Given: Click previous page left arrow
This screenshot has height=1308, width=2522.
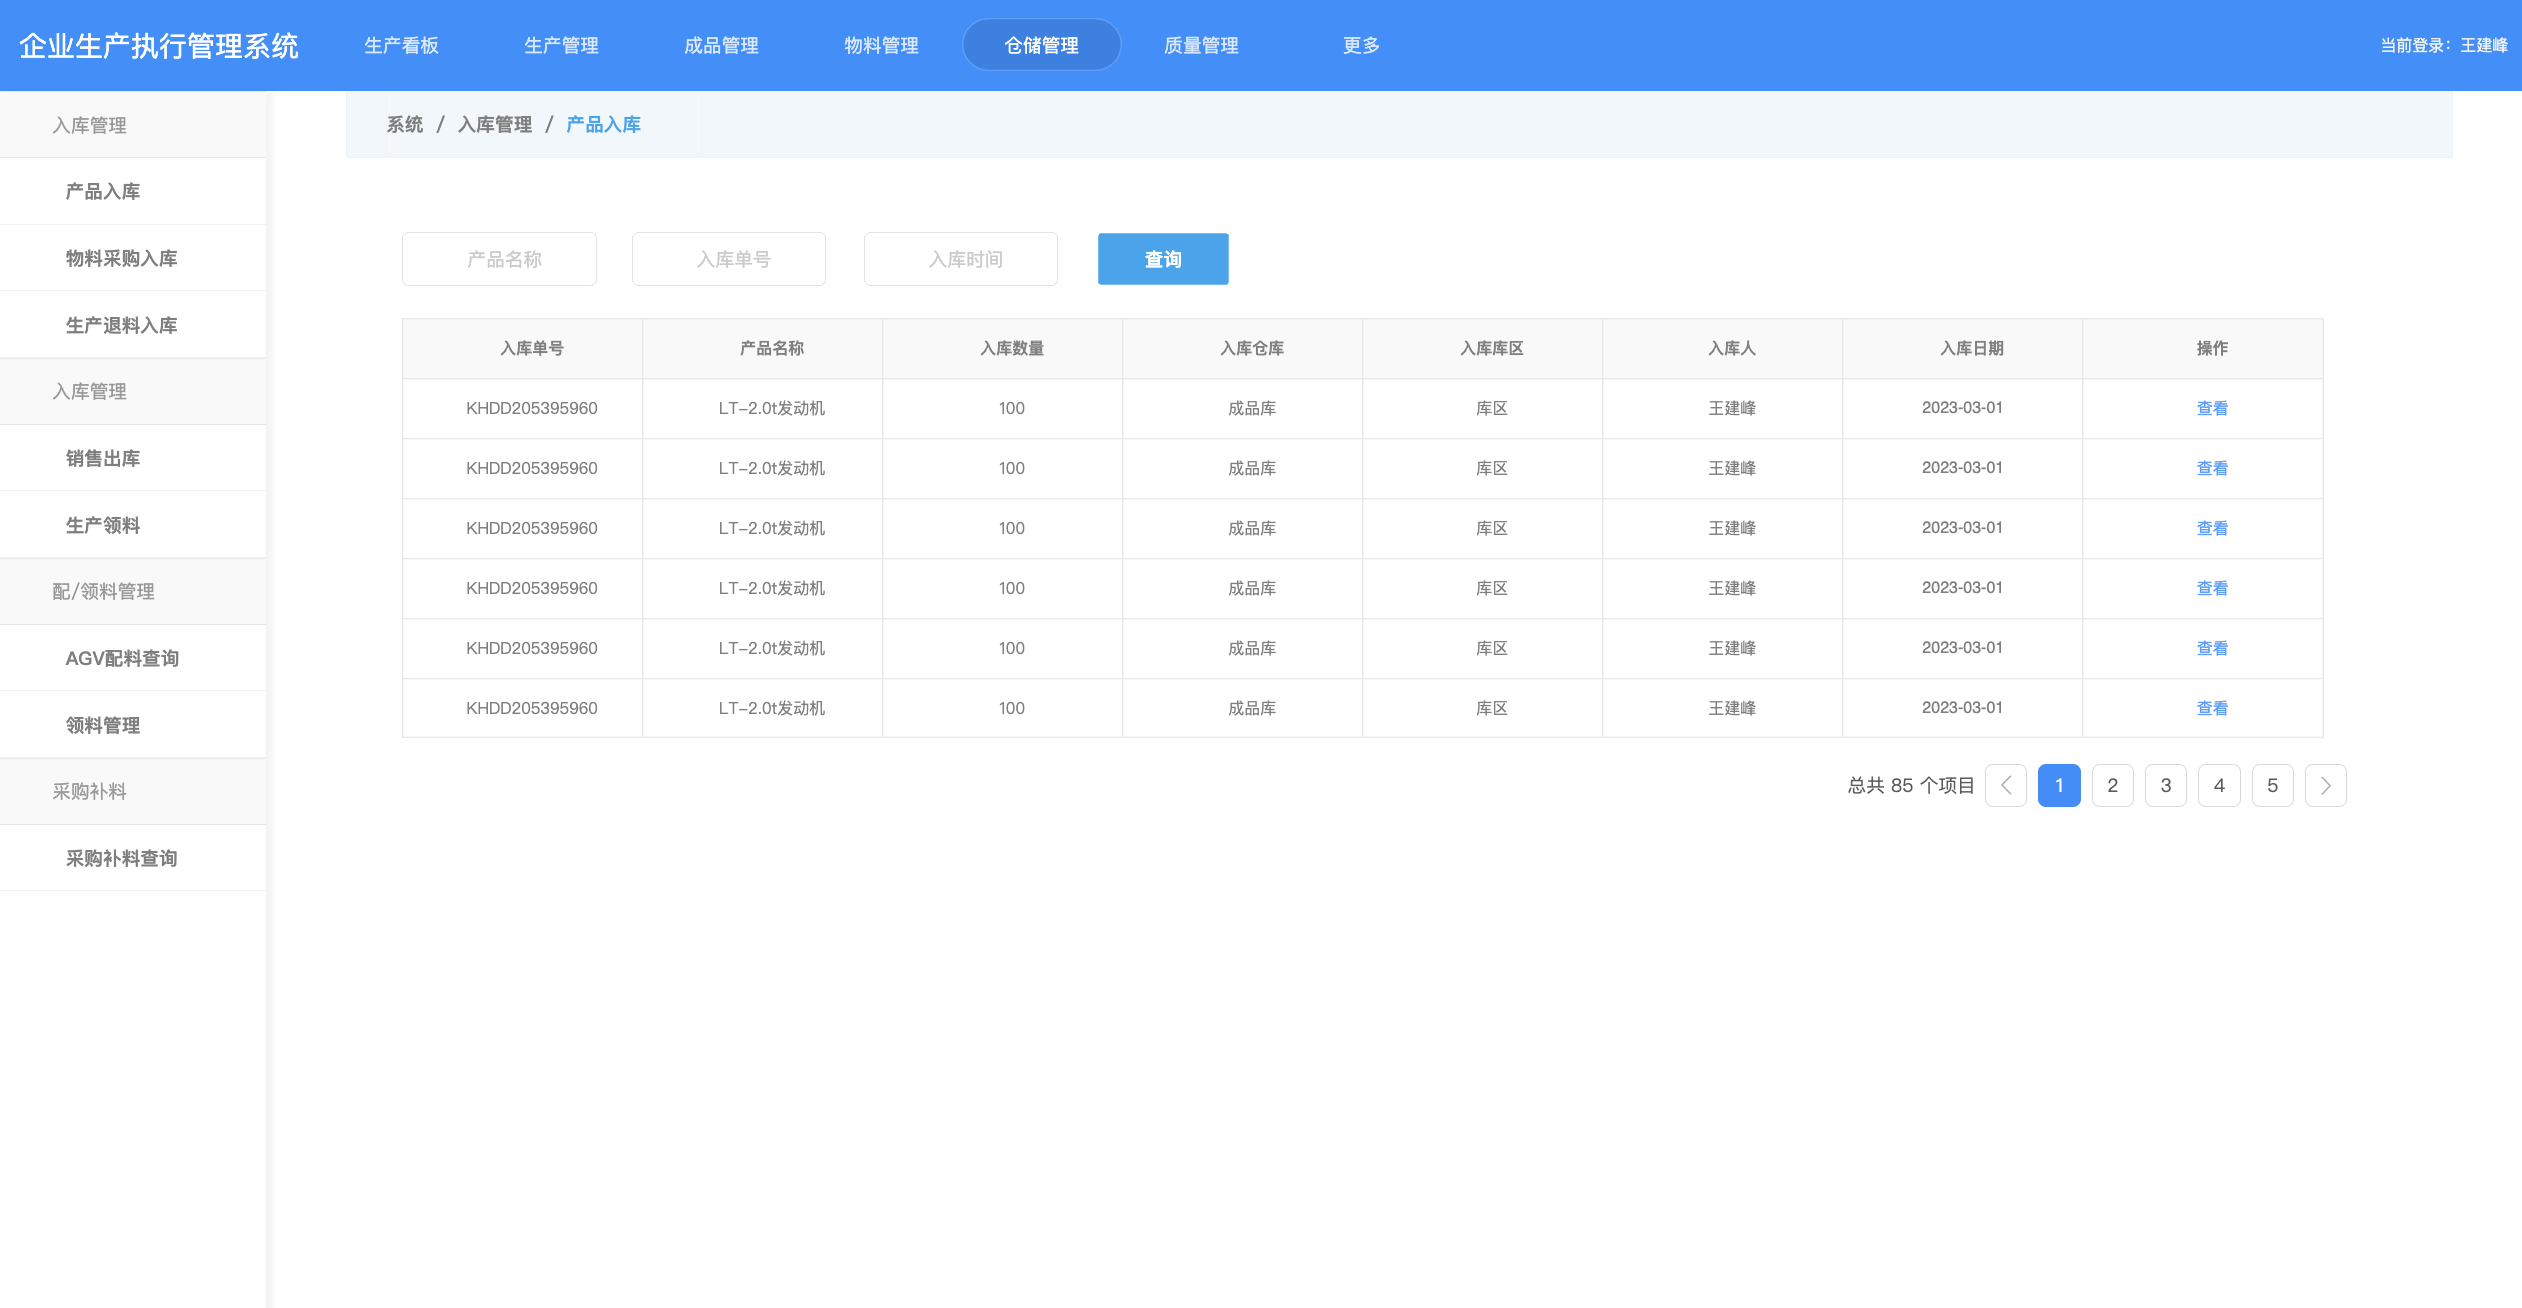Looking at the screenshot, I should pos(2005,785).
